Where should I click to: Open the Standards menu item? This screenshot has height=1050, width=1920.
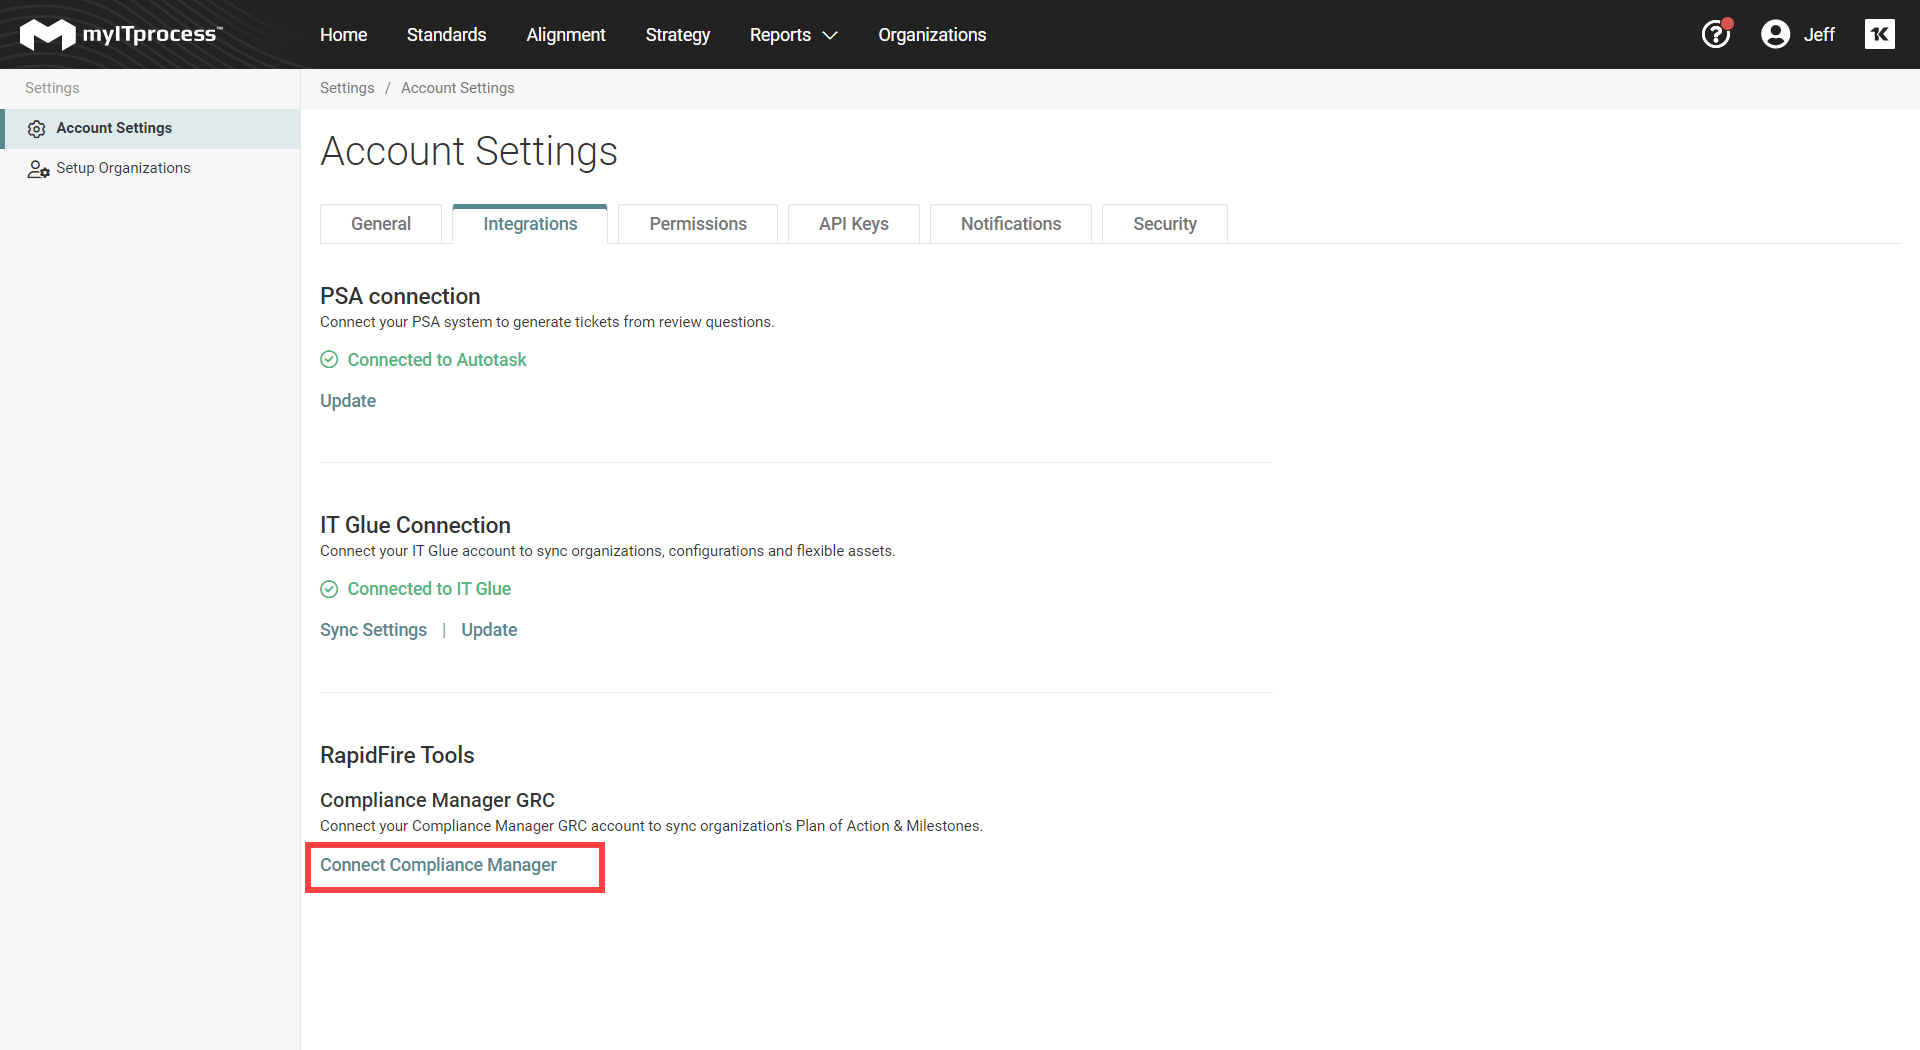pyautogui.click(x=446, y=34)
